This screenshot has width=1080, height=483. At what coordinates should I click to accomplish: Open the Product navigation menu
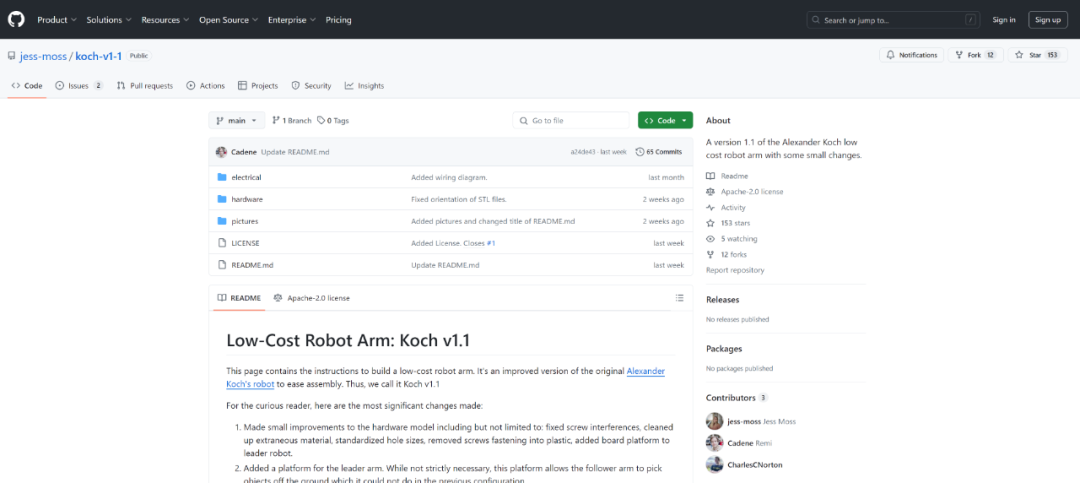click(x=56, y=20)
